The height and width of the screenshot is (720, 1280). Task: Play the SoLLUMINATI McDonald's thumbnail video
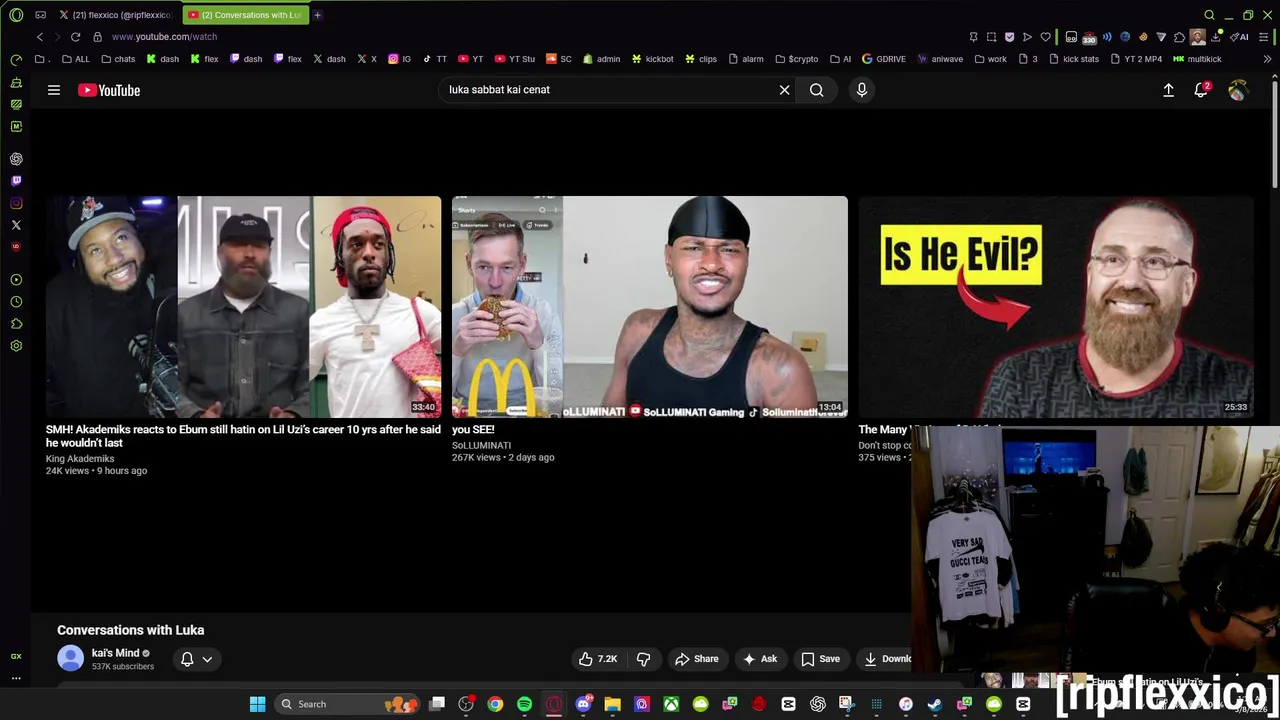[x=650, y=306]
